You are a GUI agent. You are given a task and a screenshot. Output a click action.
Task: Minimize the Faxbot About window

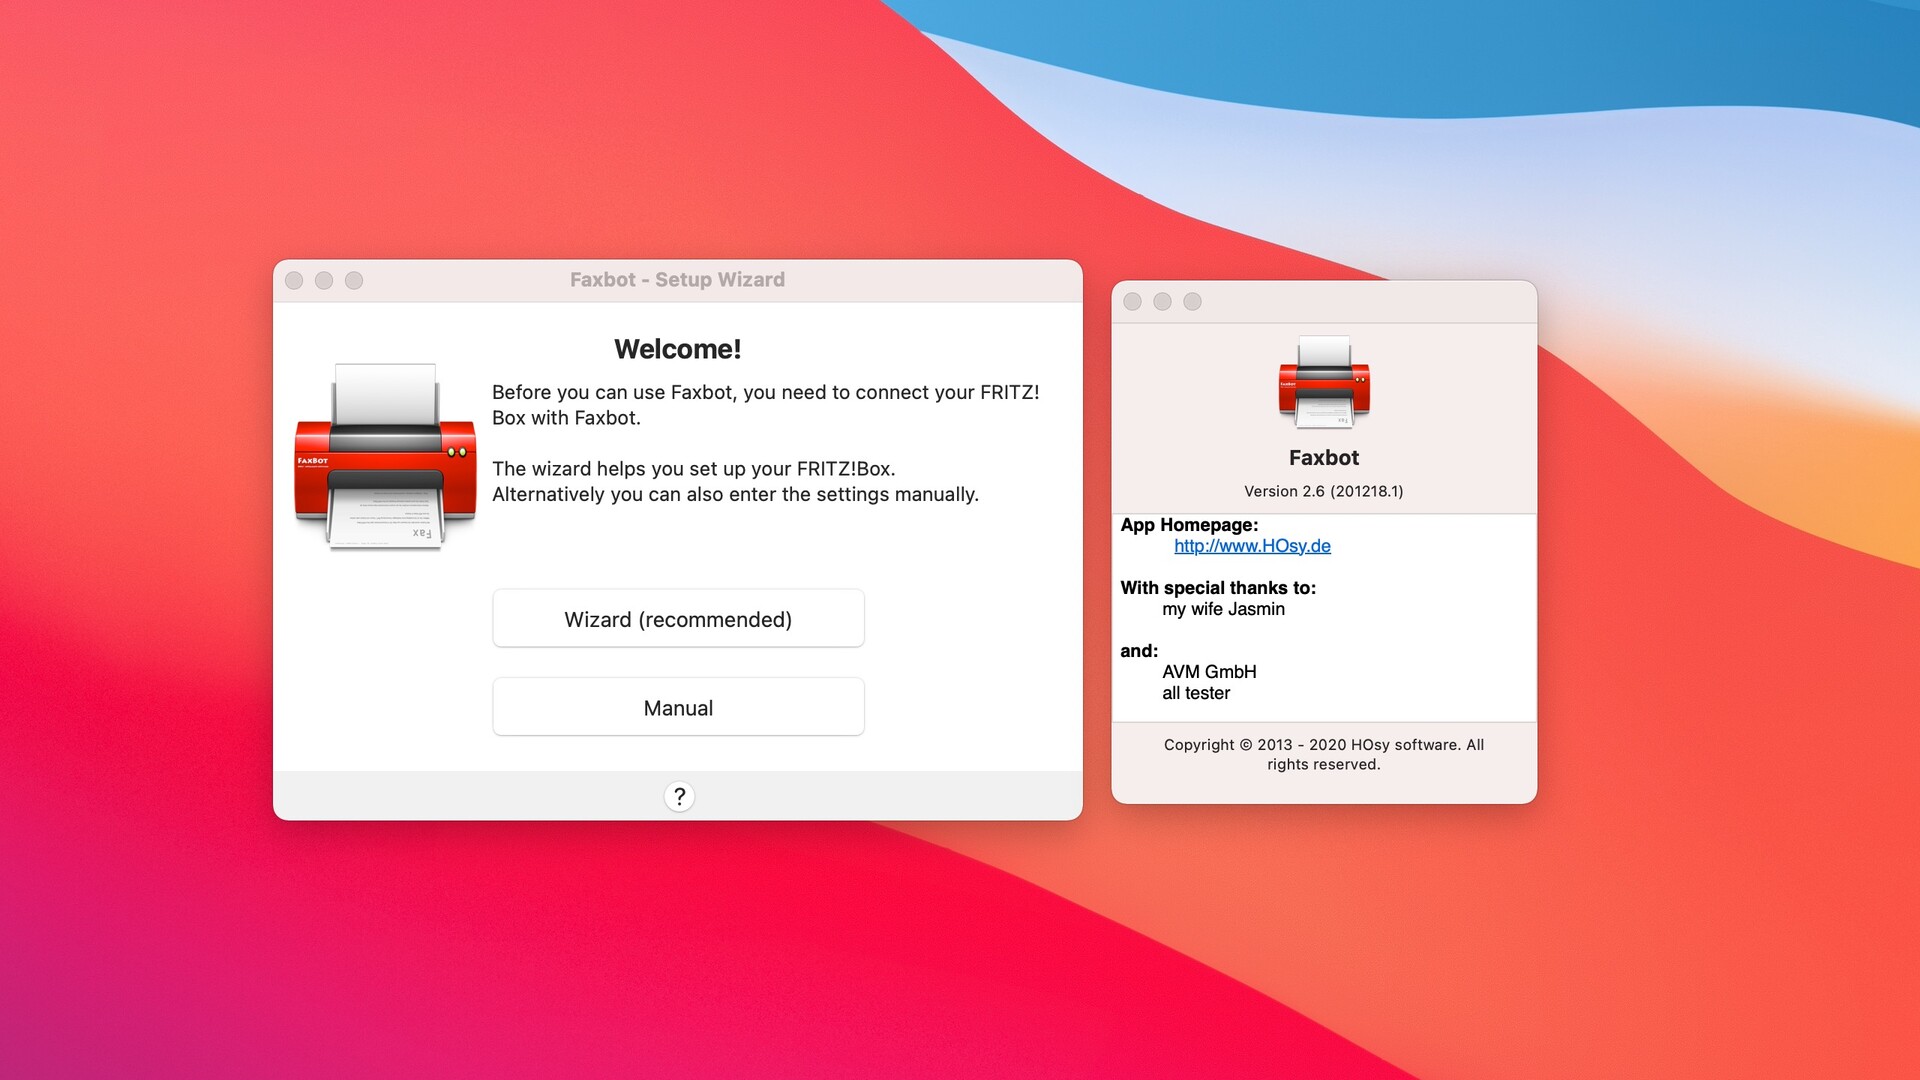(x=1162, y=302)
